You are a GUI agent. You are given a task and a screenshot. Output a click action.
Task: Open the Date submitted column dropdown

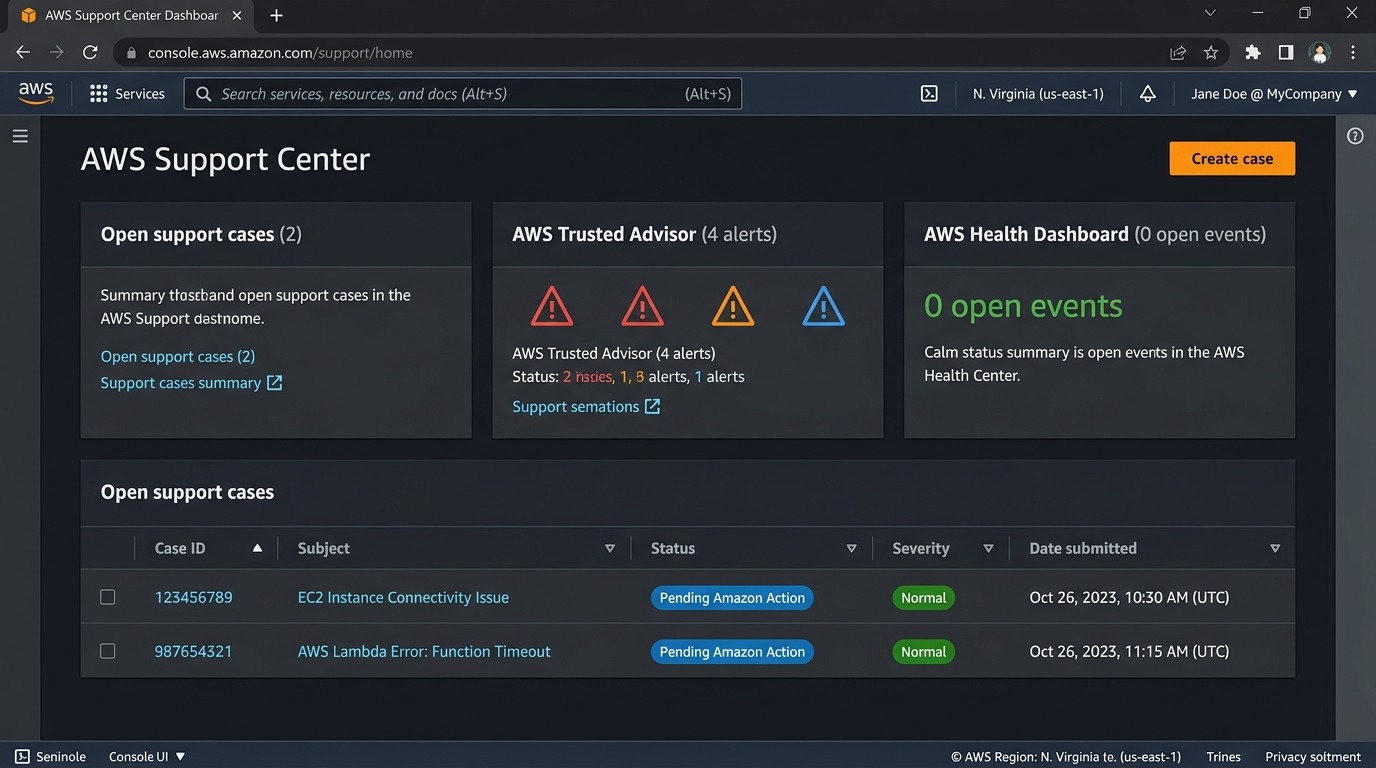tap(1275, 548)
